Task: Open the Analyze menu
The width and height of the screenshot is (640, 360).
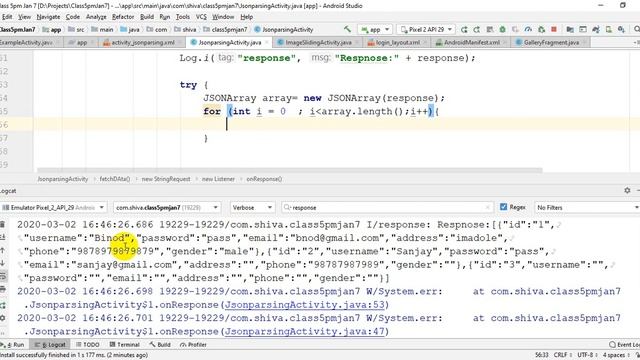Action: coord(96,17)
